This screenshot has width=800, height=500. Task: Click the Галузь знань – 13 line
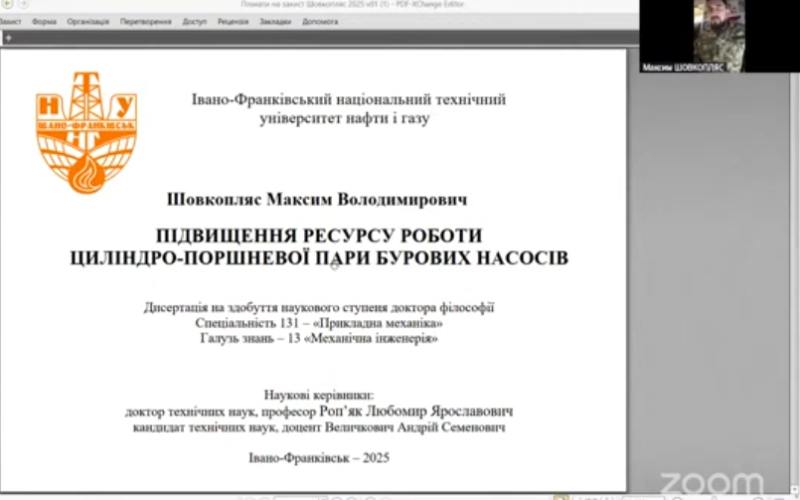(319, 338)
